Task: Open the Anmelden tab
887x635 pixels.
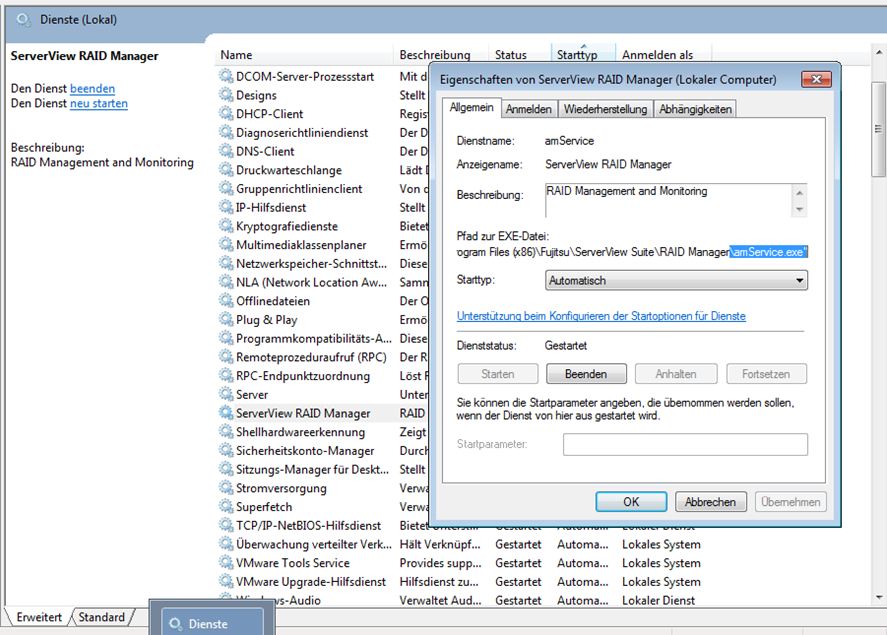Action: [528, 109]
